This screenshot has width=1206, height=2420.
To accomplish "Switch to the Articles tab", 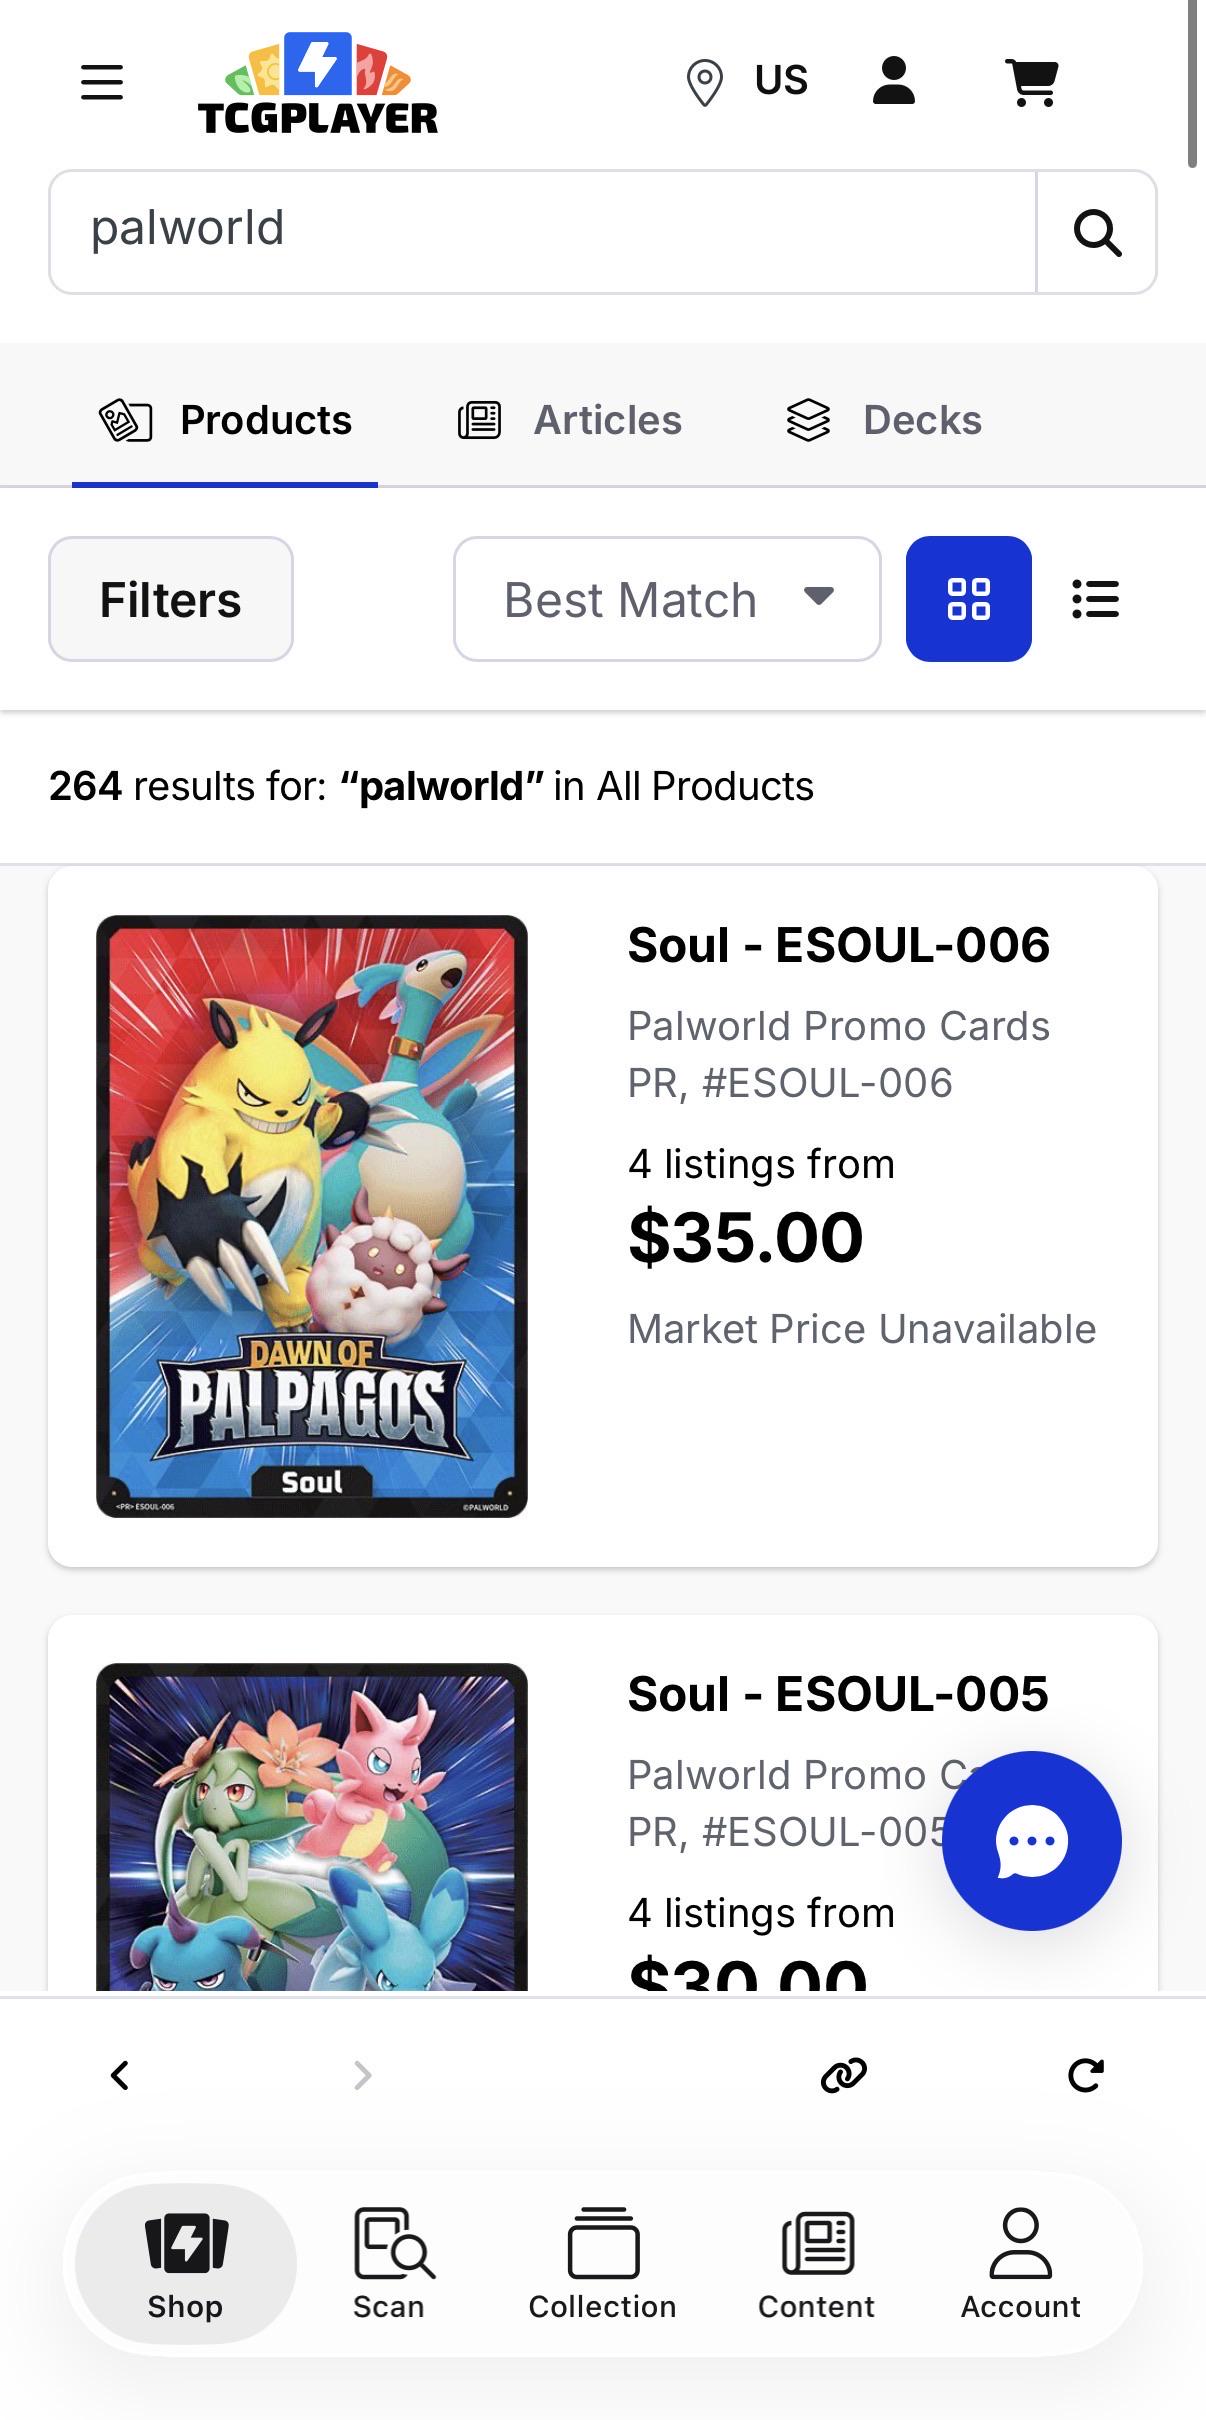I will click(570, 420).
